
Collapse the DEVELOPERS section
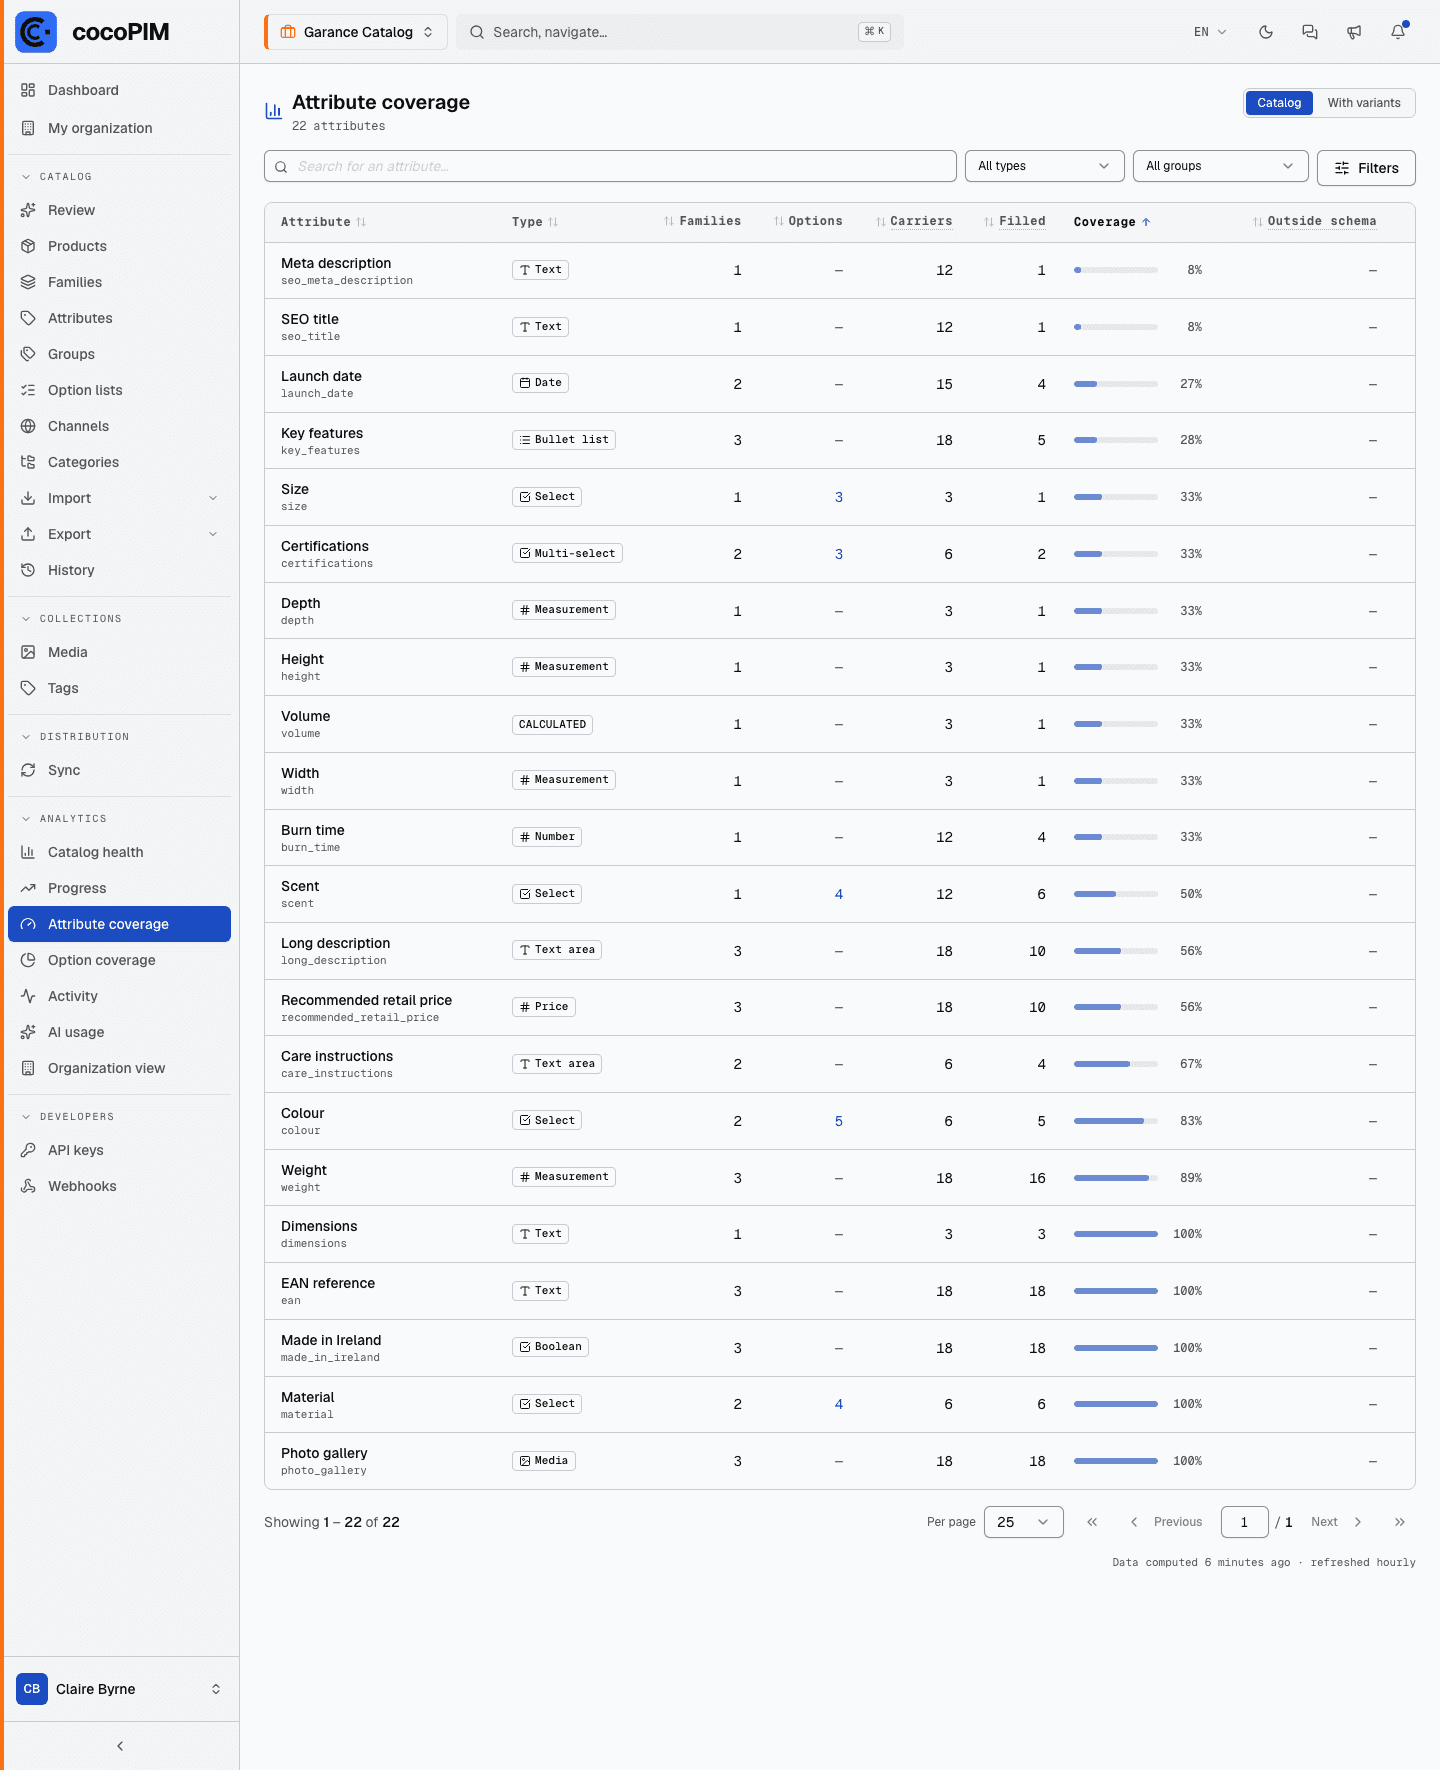(x=68, y=1116)
